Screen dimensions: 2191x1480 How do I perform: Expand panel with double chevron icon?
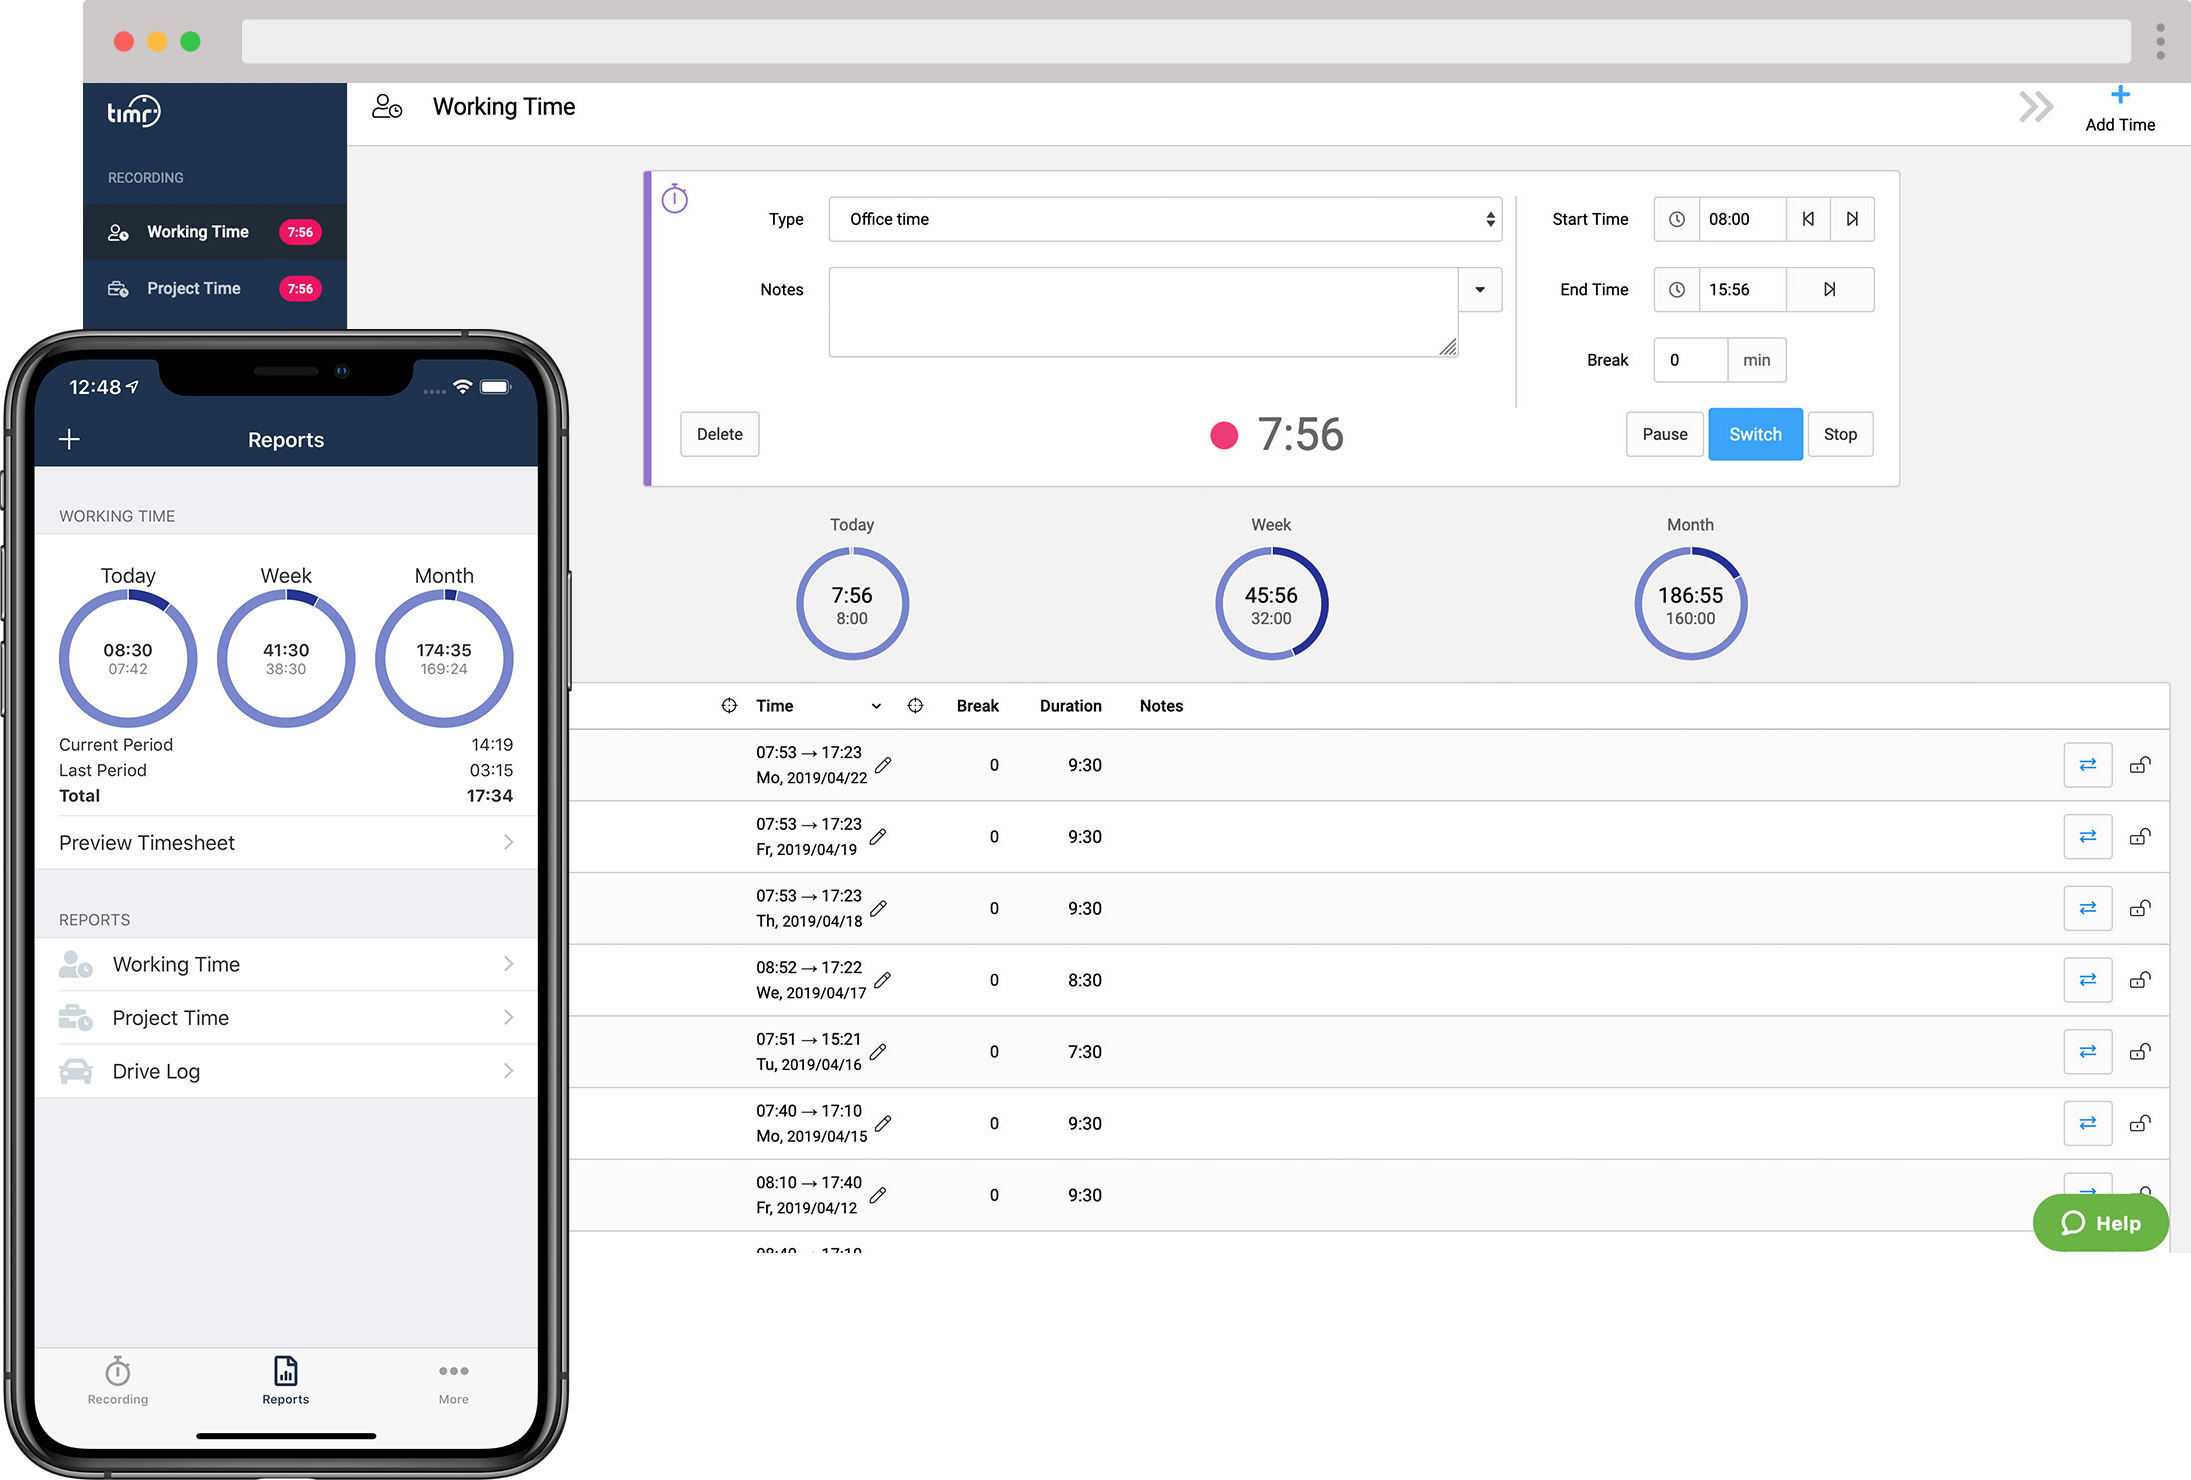(x=2035, y=107)
